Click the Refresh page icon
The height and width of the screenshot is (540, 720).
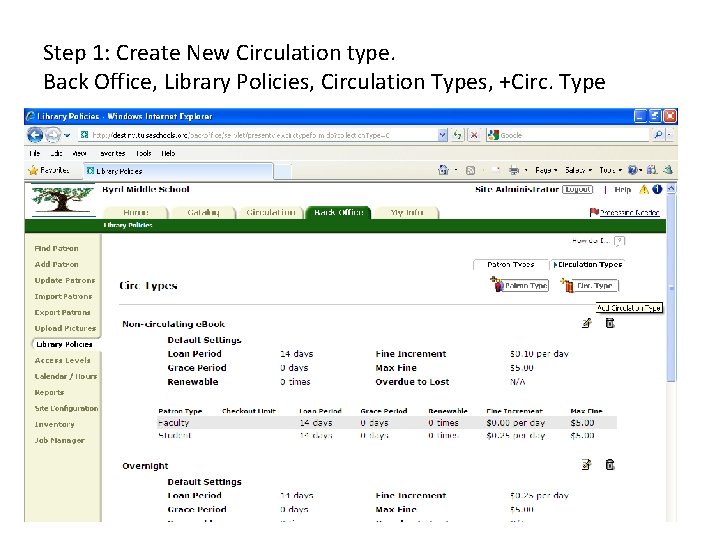tap(458, 135)
